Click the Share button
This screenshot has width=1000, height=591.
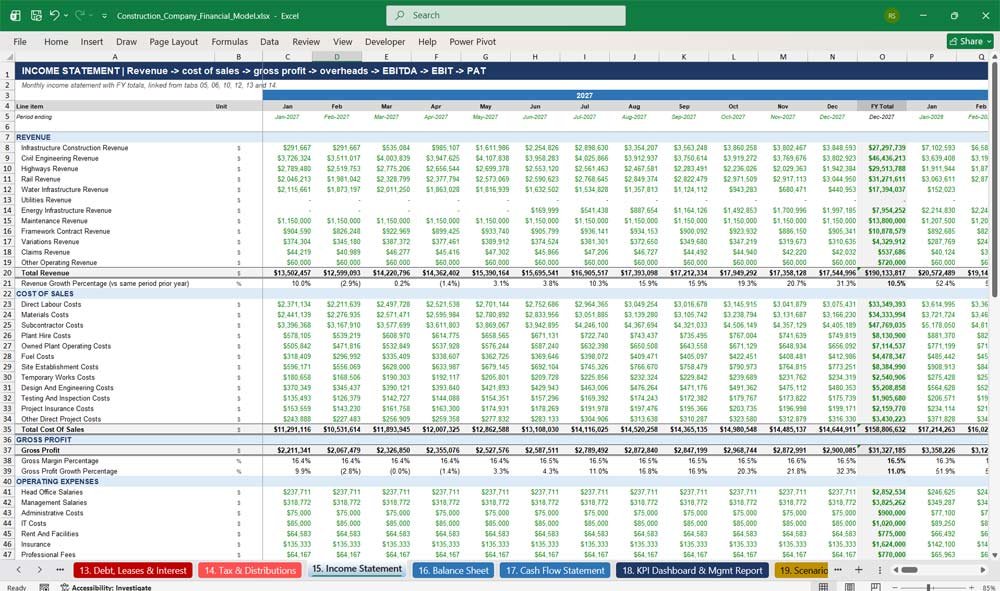[x=970, y=41]
